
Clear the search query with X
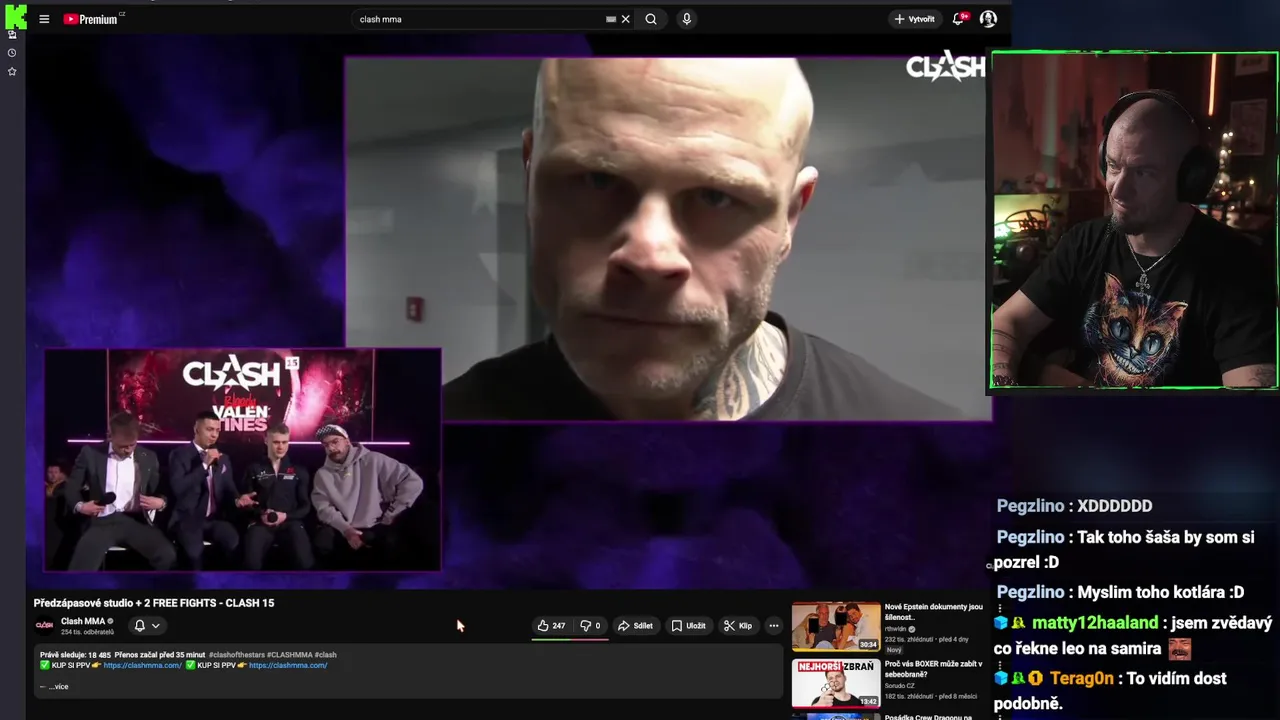click(x=626, y=19)
